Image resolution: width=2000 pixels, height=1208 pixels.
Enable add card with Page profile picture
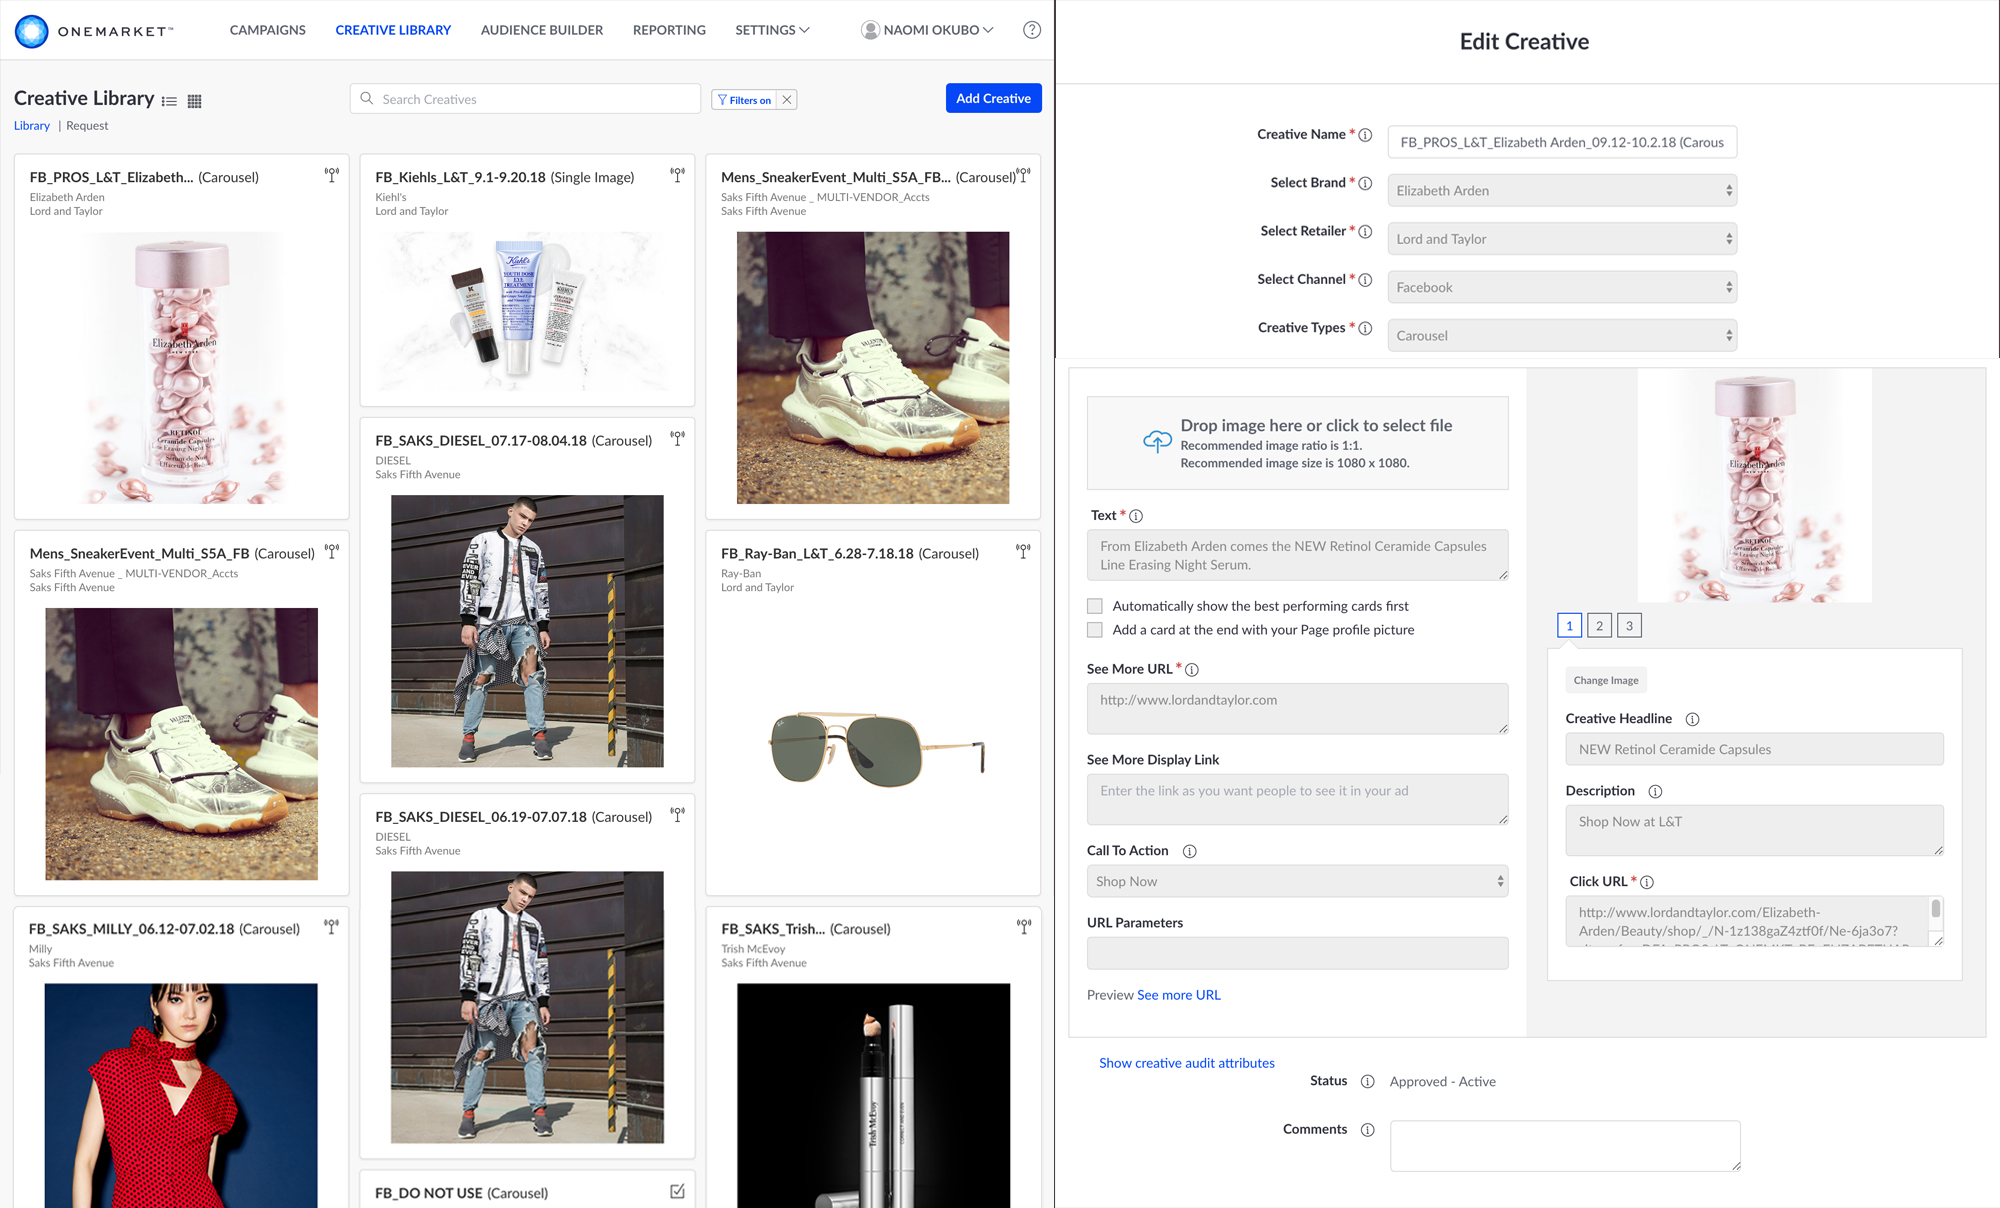[1095, 630]
